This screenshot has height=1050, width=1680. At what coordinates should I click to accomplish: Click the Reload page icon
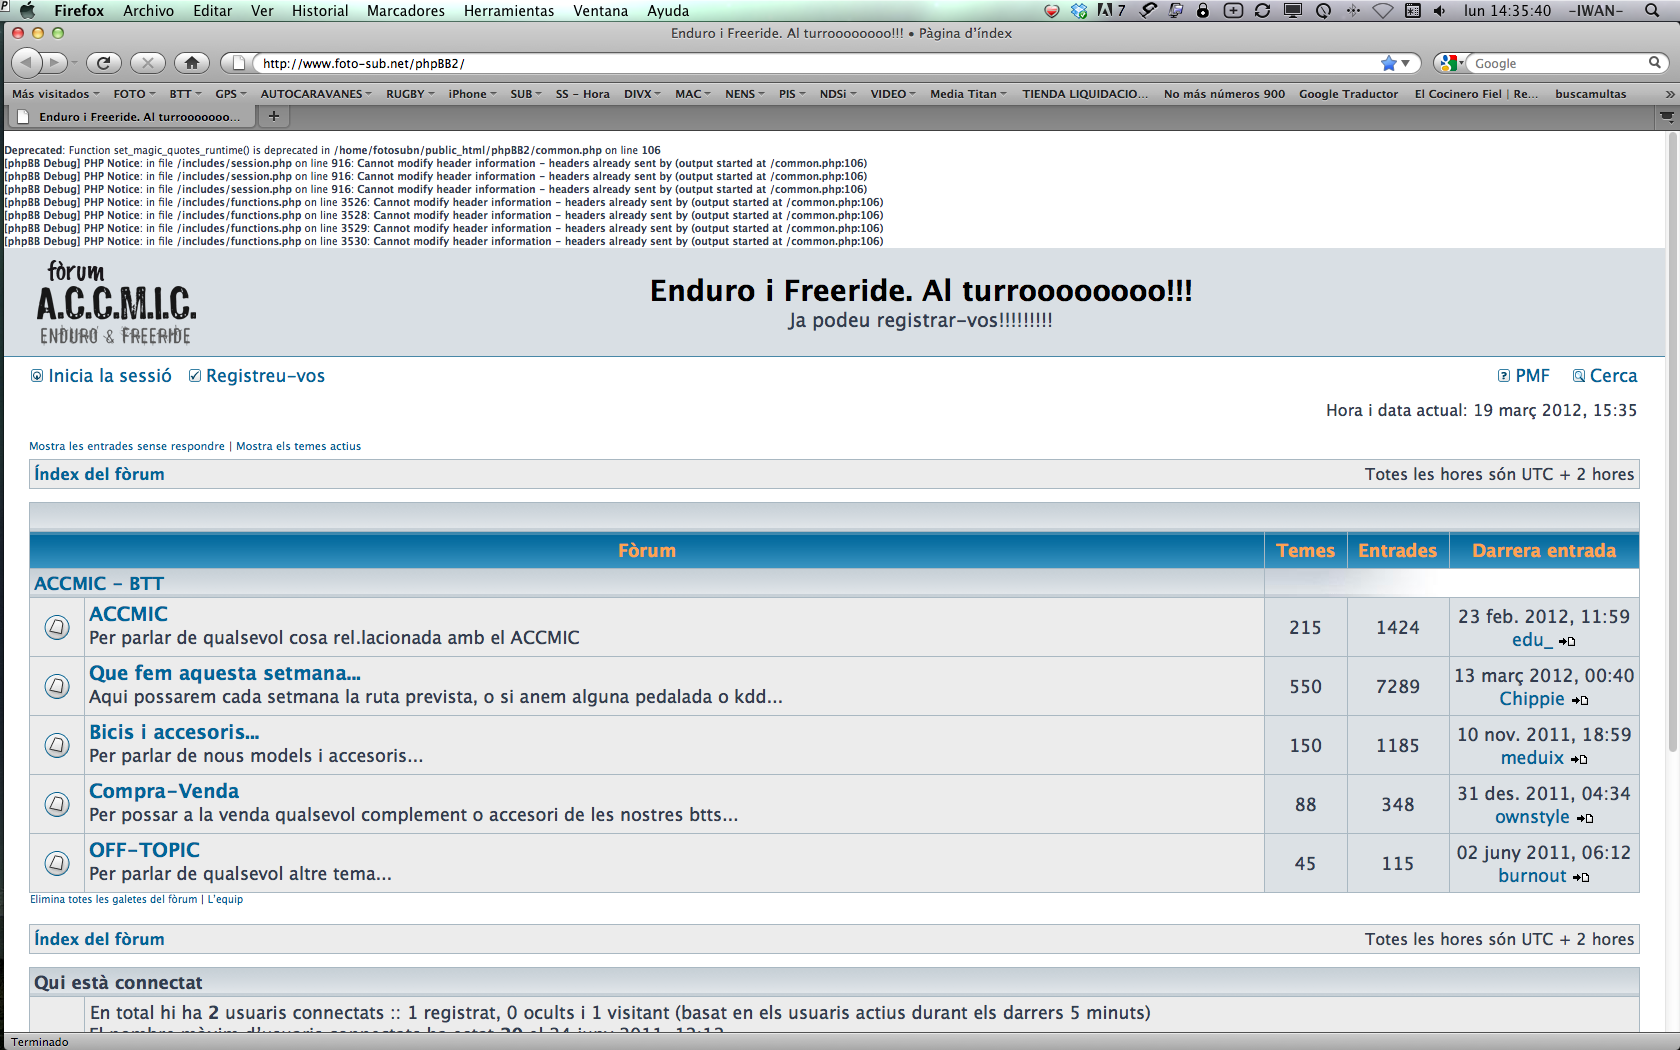[103, 62]
